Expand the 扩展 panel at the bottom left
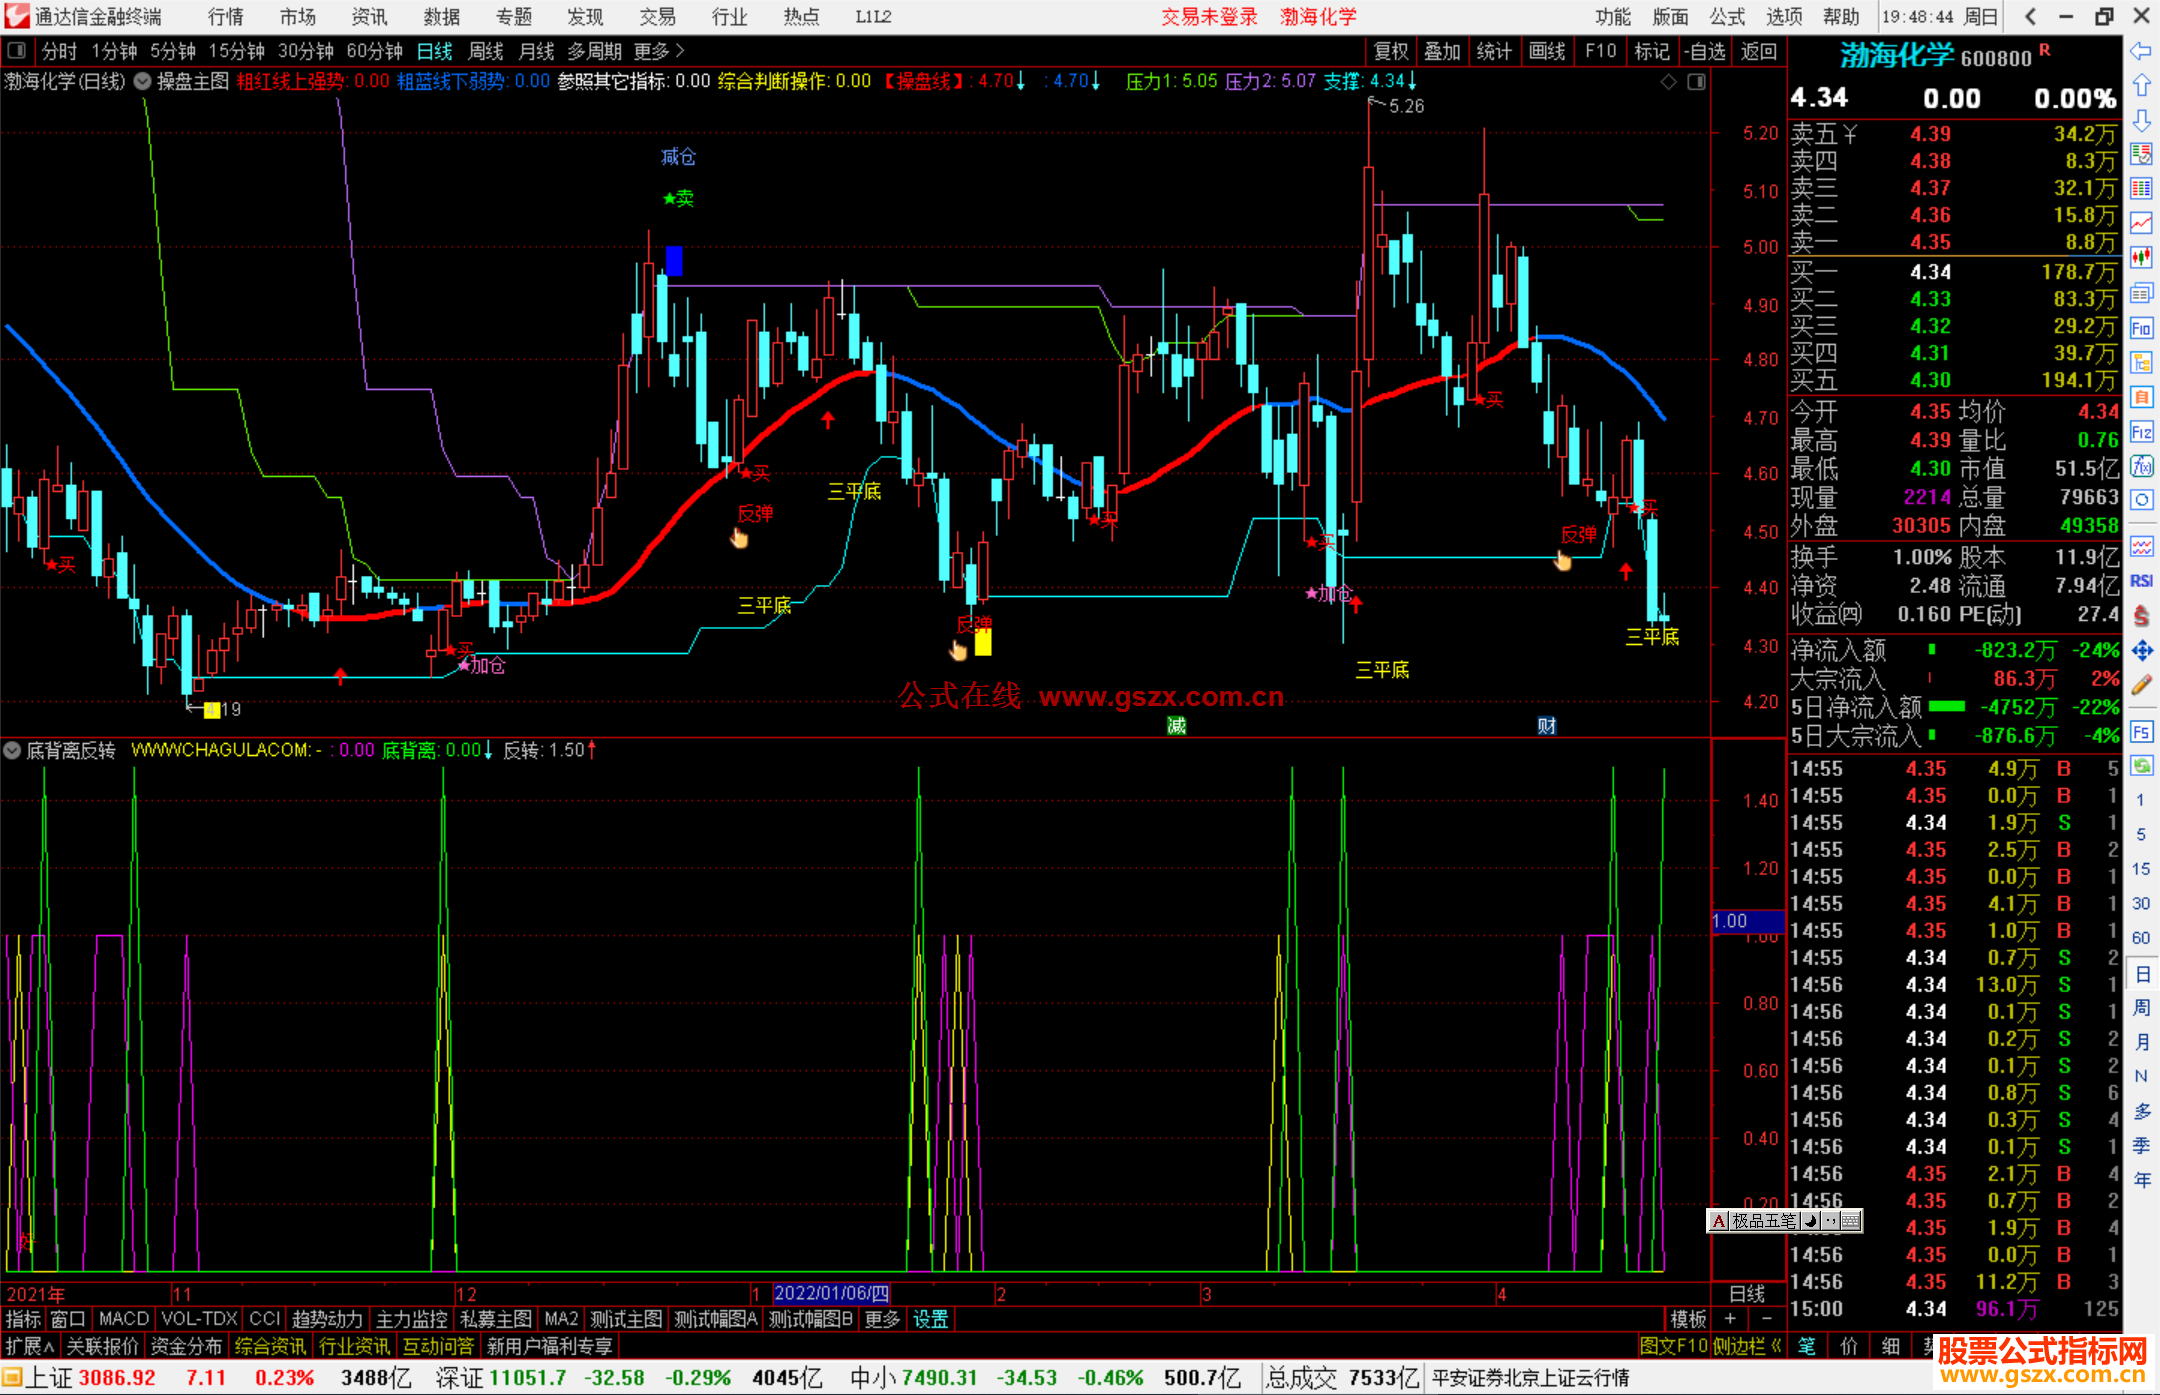 pyautogui.click(x=30, y=1346)
